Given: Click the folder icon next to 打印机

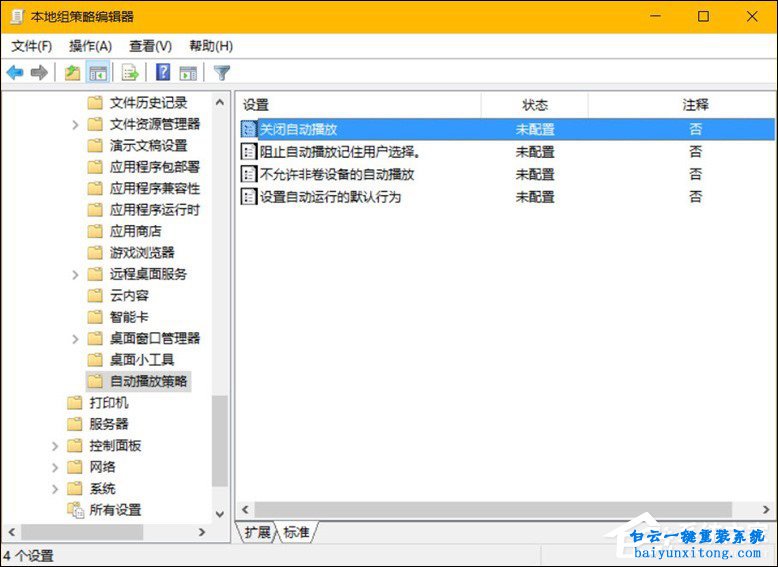Looking at the screenshot, I should (74, 402).
